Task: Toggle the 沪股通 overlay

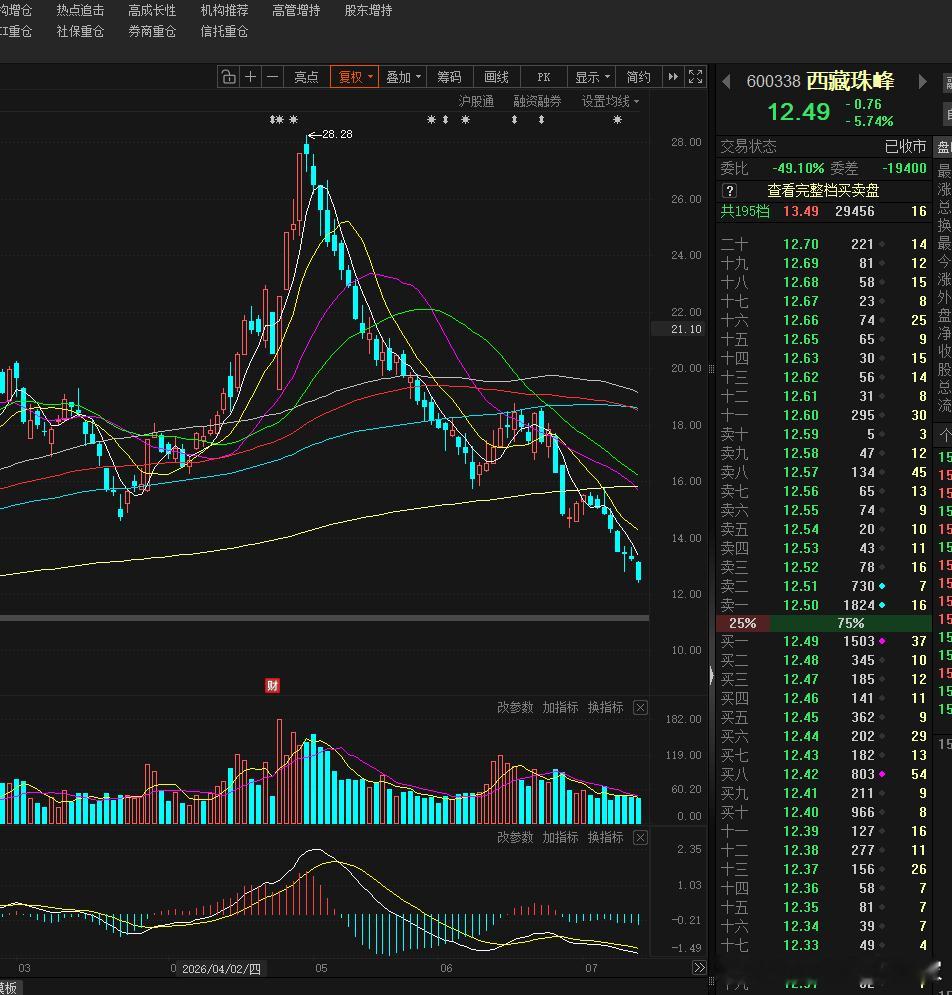Action: [x=476, y=101]
